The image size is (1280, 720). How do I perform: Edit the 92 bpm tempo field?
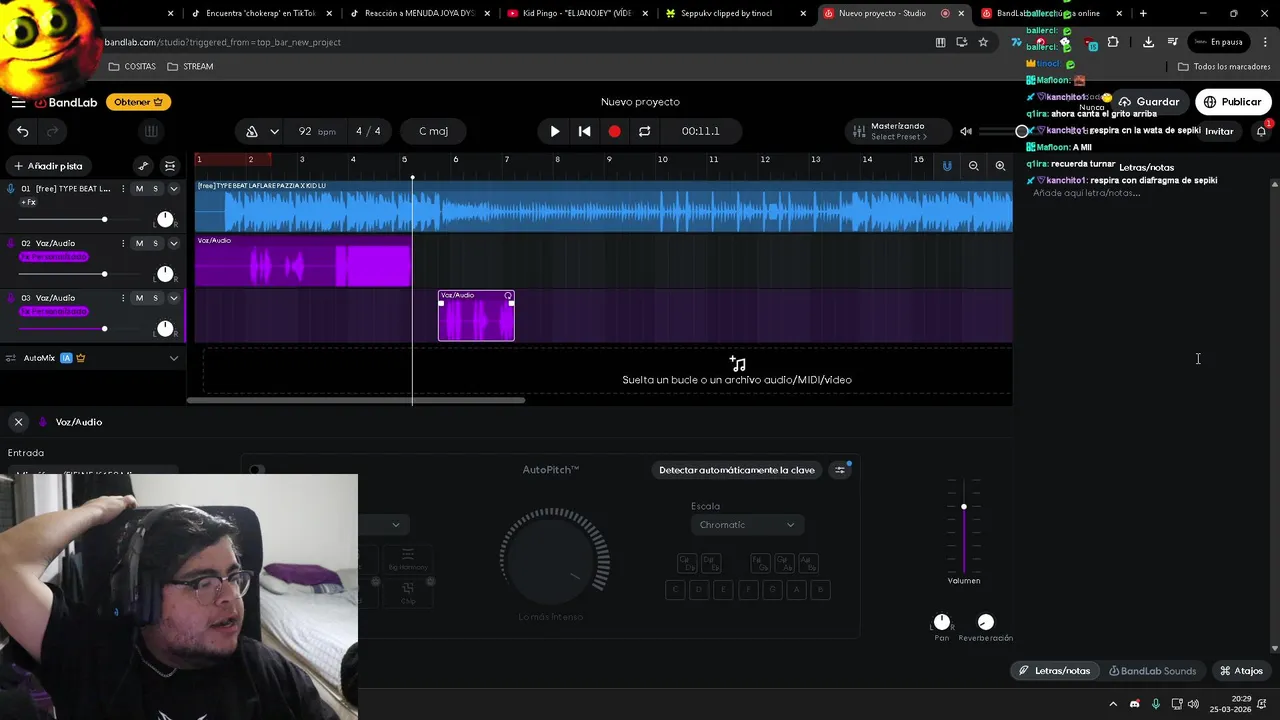click(316, 131)
